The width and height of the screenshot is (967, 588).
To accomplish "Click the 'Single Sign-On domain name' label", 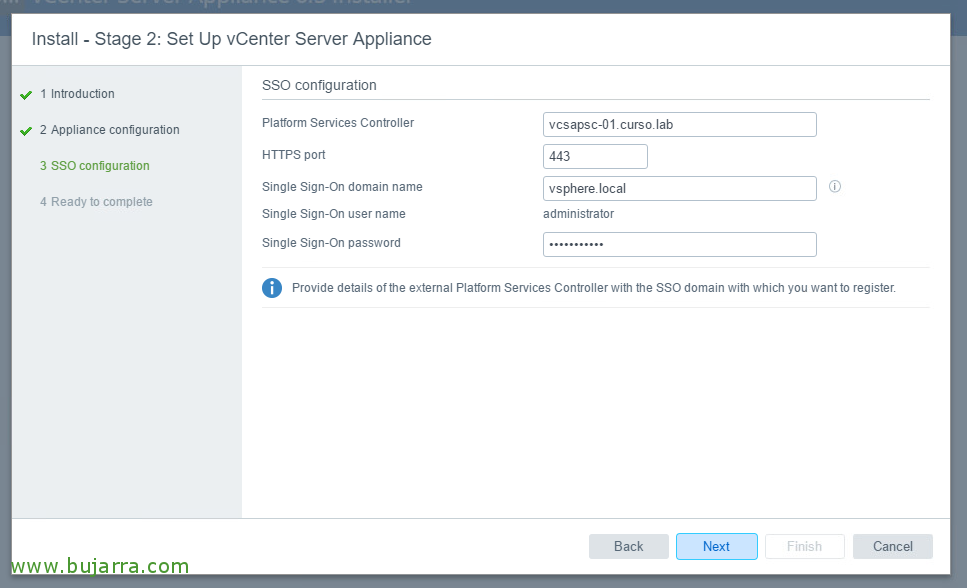I will [x=342, y=187].
